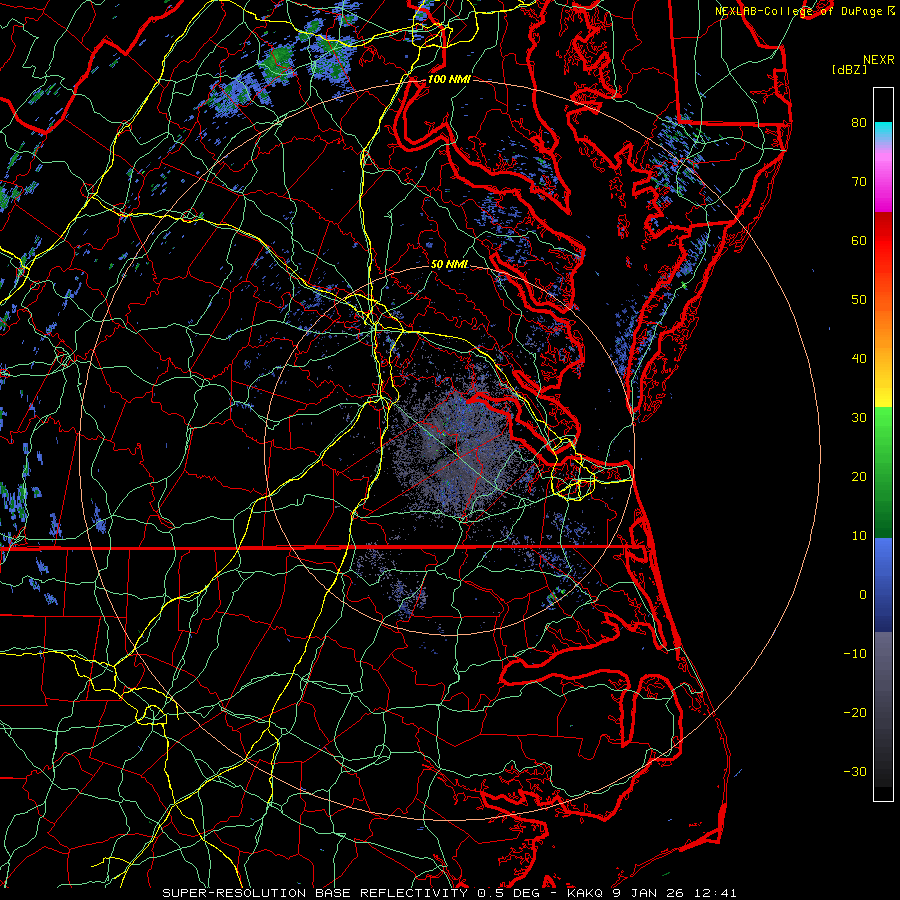Click the 80 dBZ value on the scale
The image size is (900, 900).
click(859, 122)
